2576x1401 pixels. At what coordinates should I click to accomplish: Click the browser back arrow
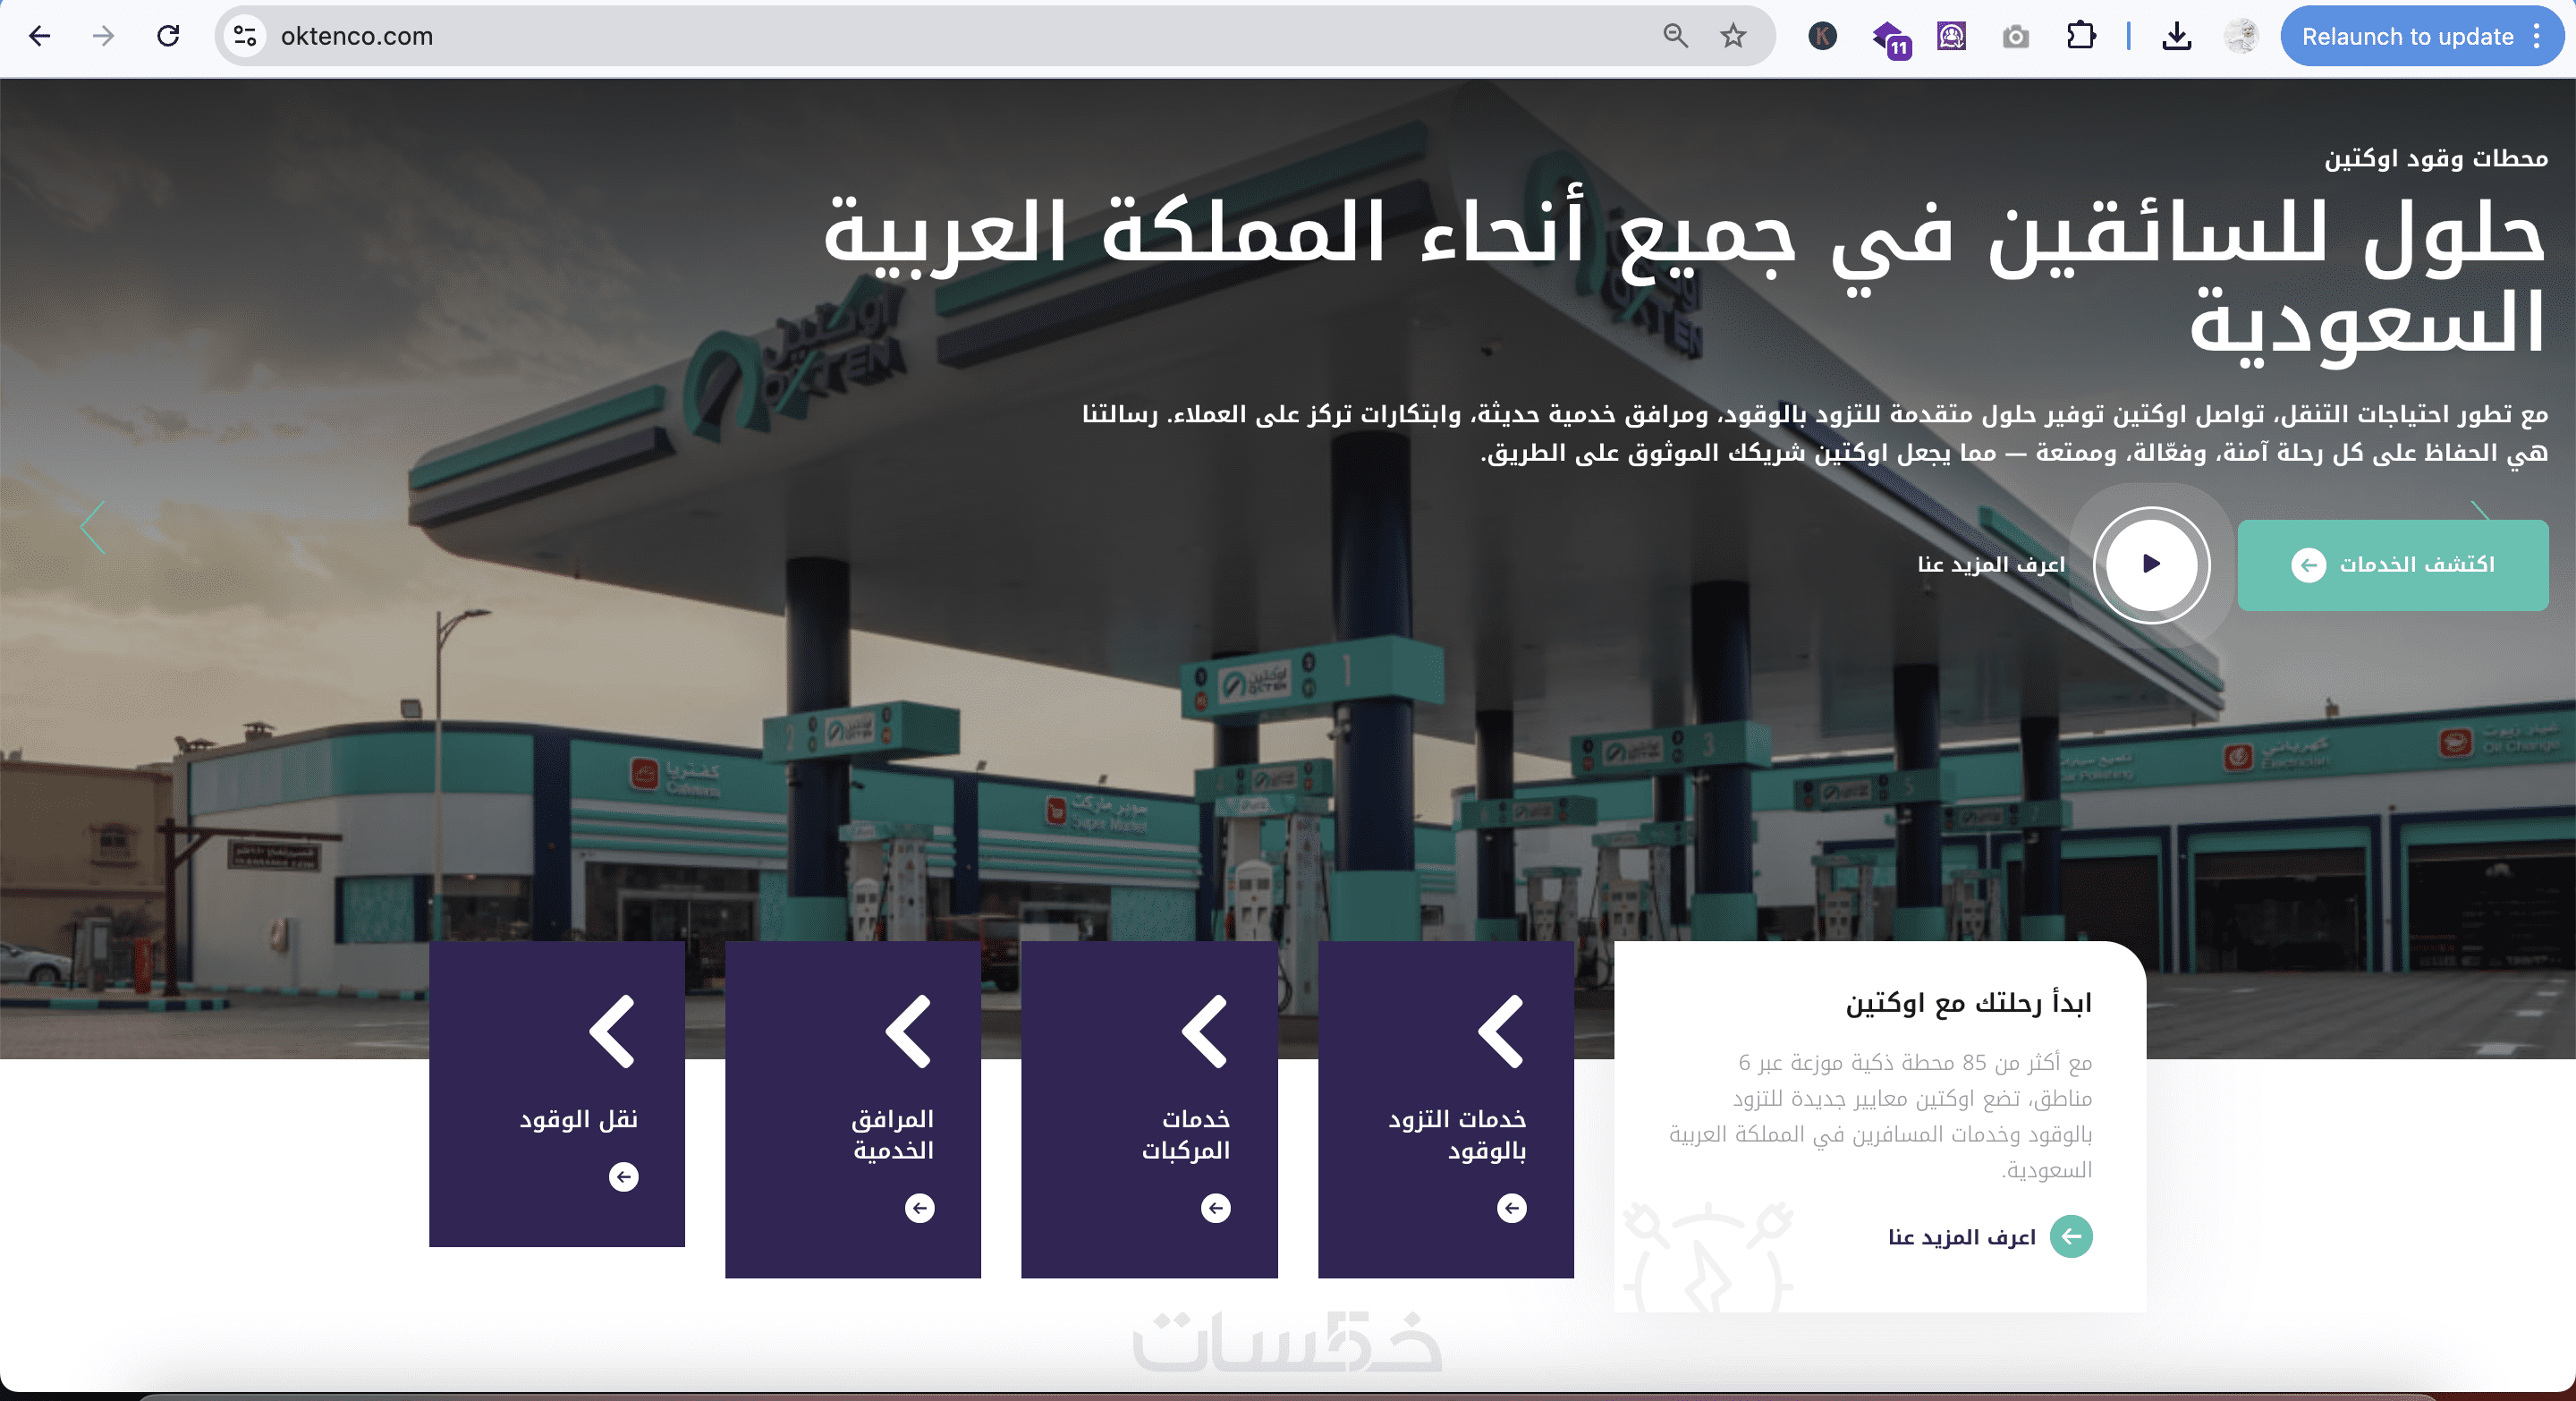40,37
